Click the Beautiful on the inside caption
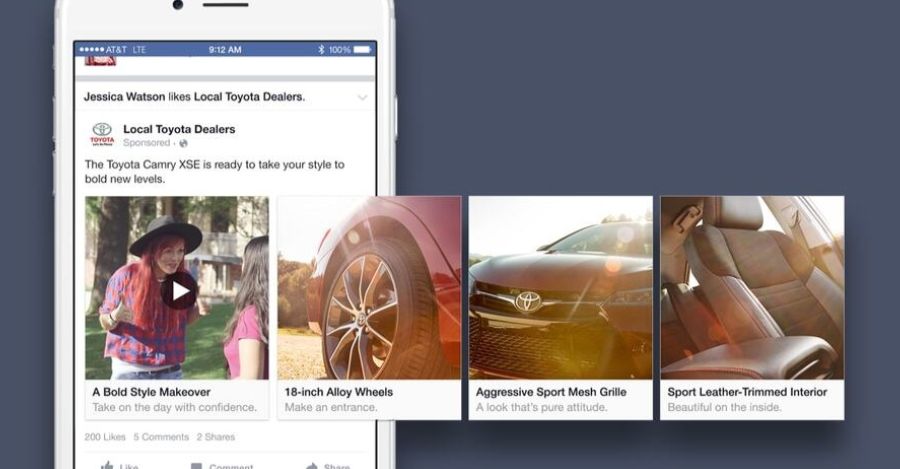This screenshot has height=469, width=900. 724,407
